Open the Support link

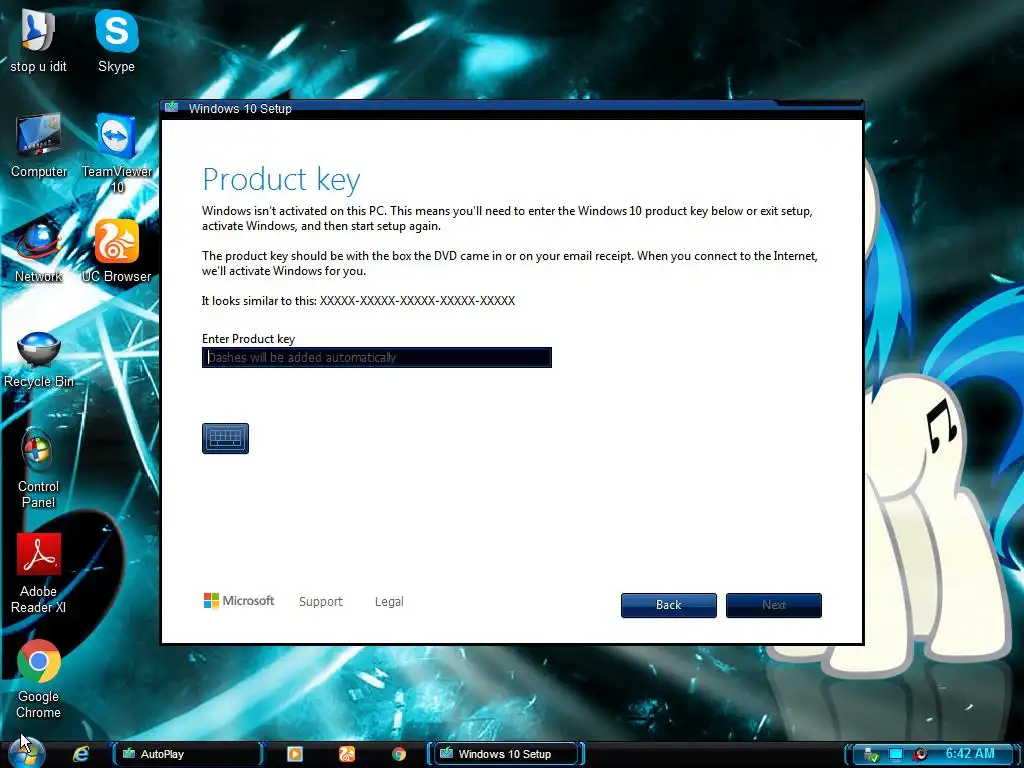point(321,601)
